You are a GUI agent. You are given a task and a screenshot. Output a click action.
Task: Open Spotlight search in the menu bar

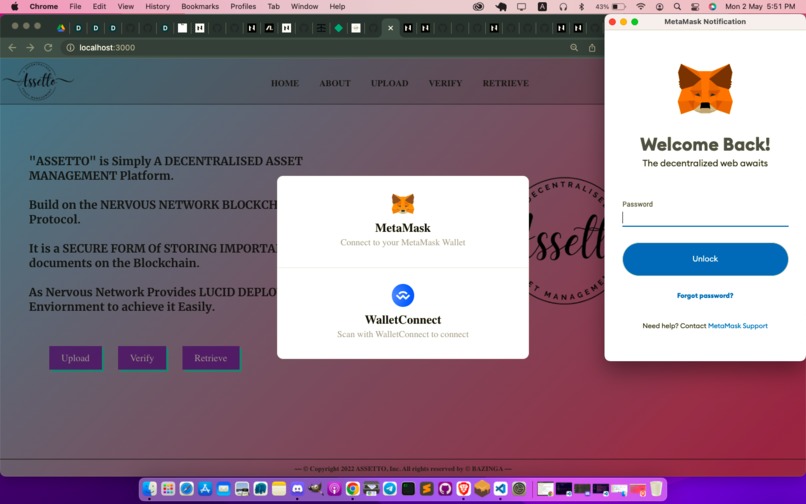(677, 6)
